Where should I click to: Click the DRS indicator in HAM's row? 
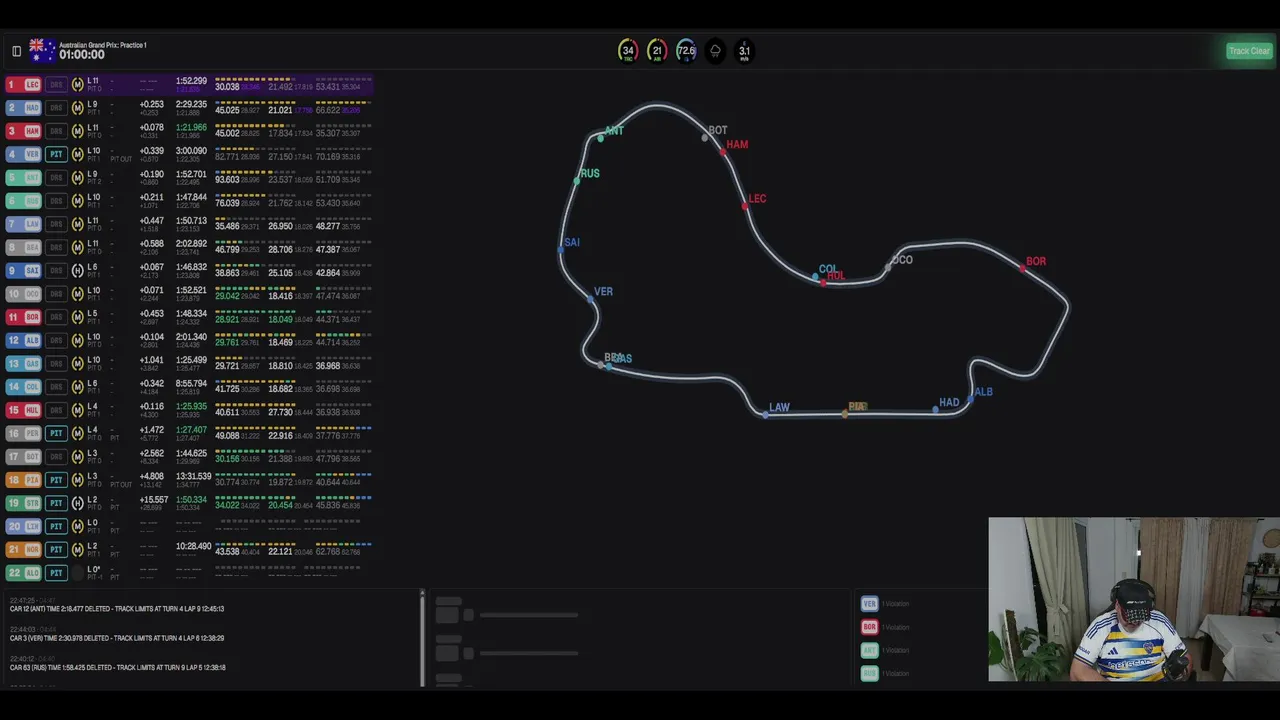[56, 131]
